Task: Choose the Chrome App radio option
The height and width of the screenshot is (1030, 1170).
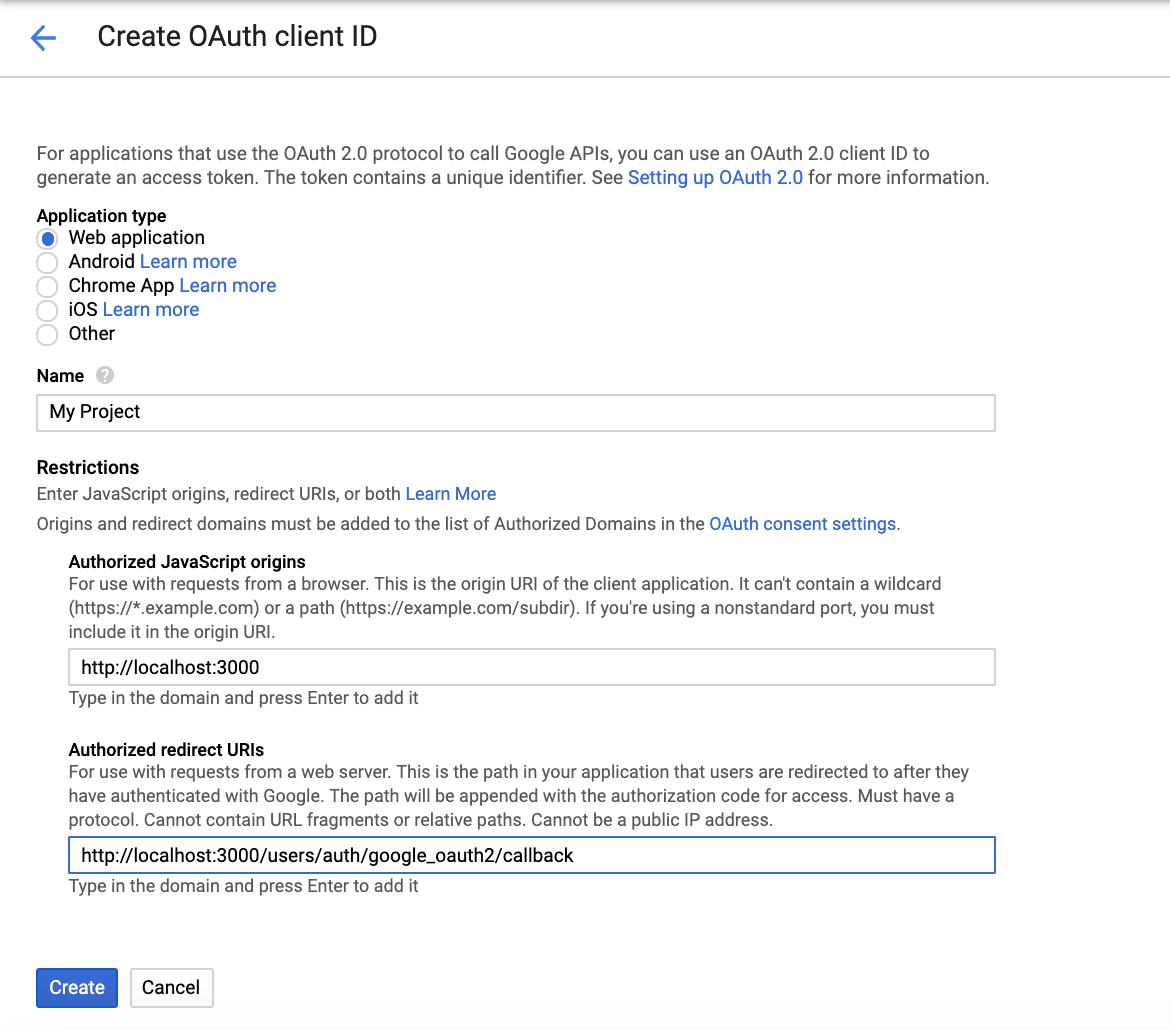Action: [47, 287]
